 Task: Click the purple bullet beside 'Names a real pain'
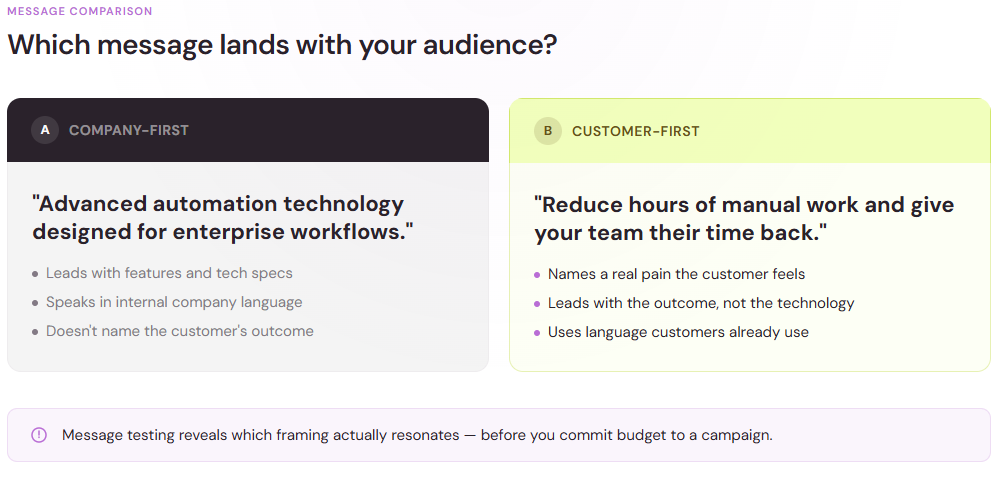(x=537, y=275)
